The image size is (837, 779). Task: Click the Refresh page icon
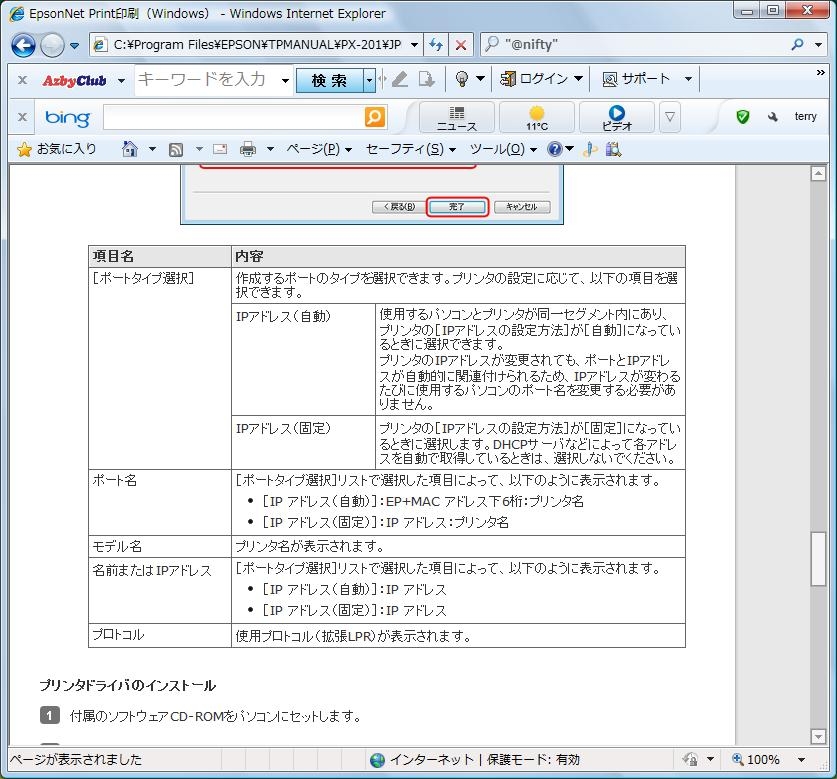coord(435,45)
